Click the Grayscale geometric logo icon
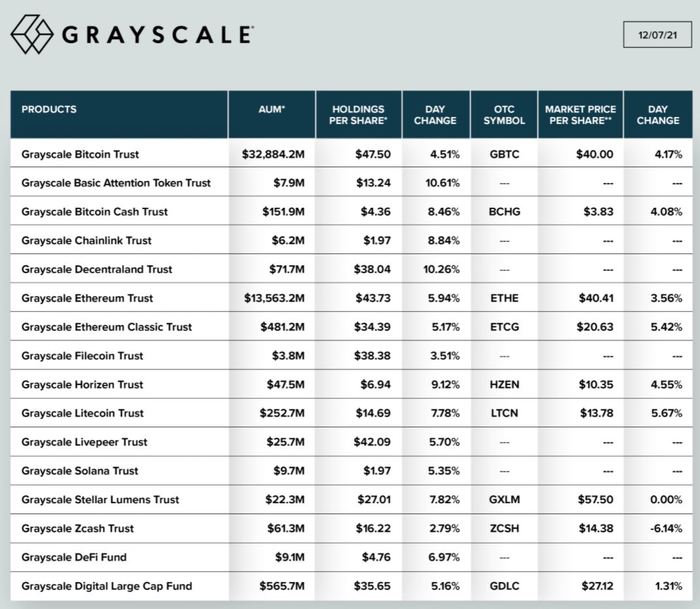This screenshot has width=700, height=609. click(x=32, y=34)
